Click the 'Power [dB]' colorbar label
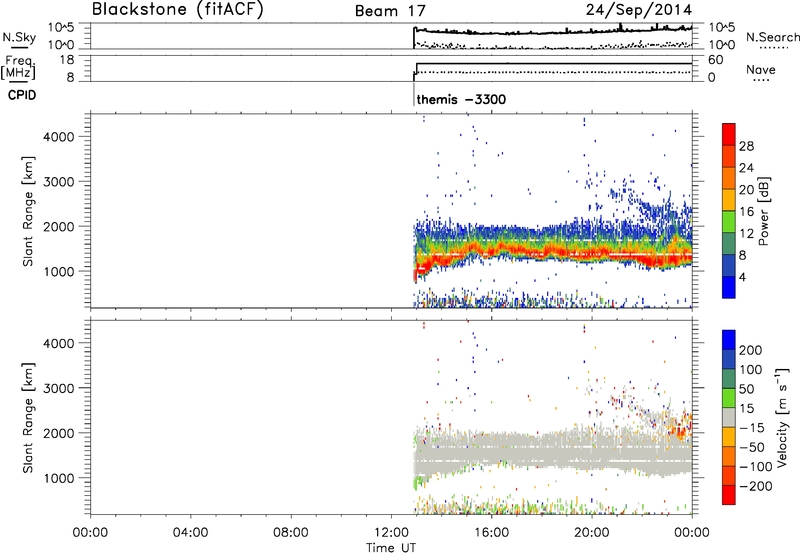Viewport: 800px width, 554px height. 764,211
